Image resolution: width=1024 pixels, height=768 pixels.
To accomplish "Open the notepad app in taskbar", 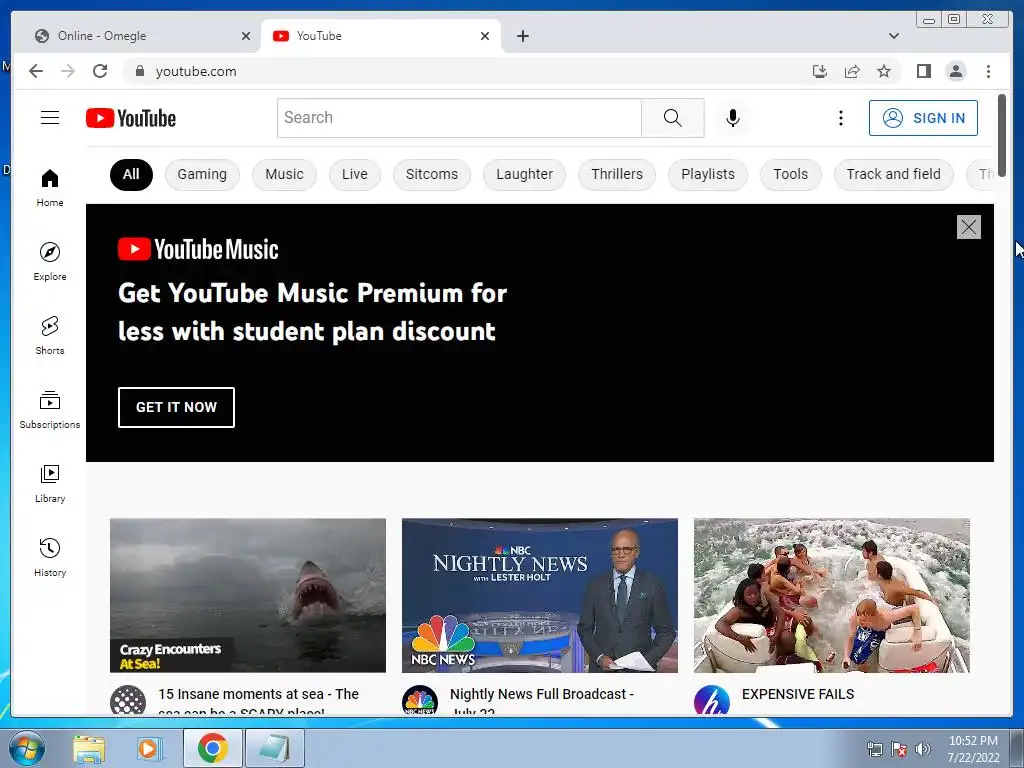I will click(274, 748).
